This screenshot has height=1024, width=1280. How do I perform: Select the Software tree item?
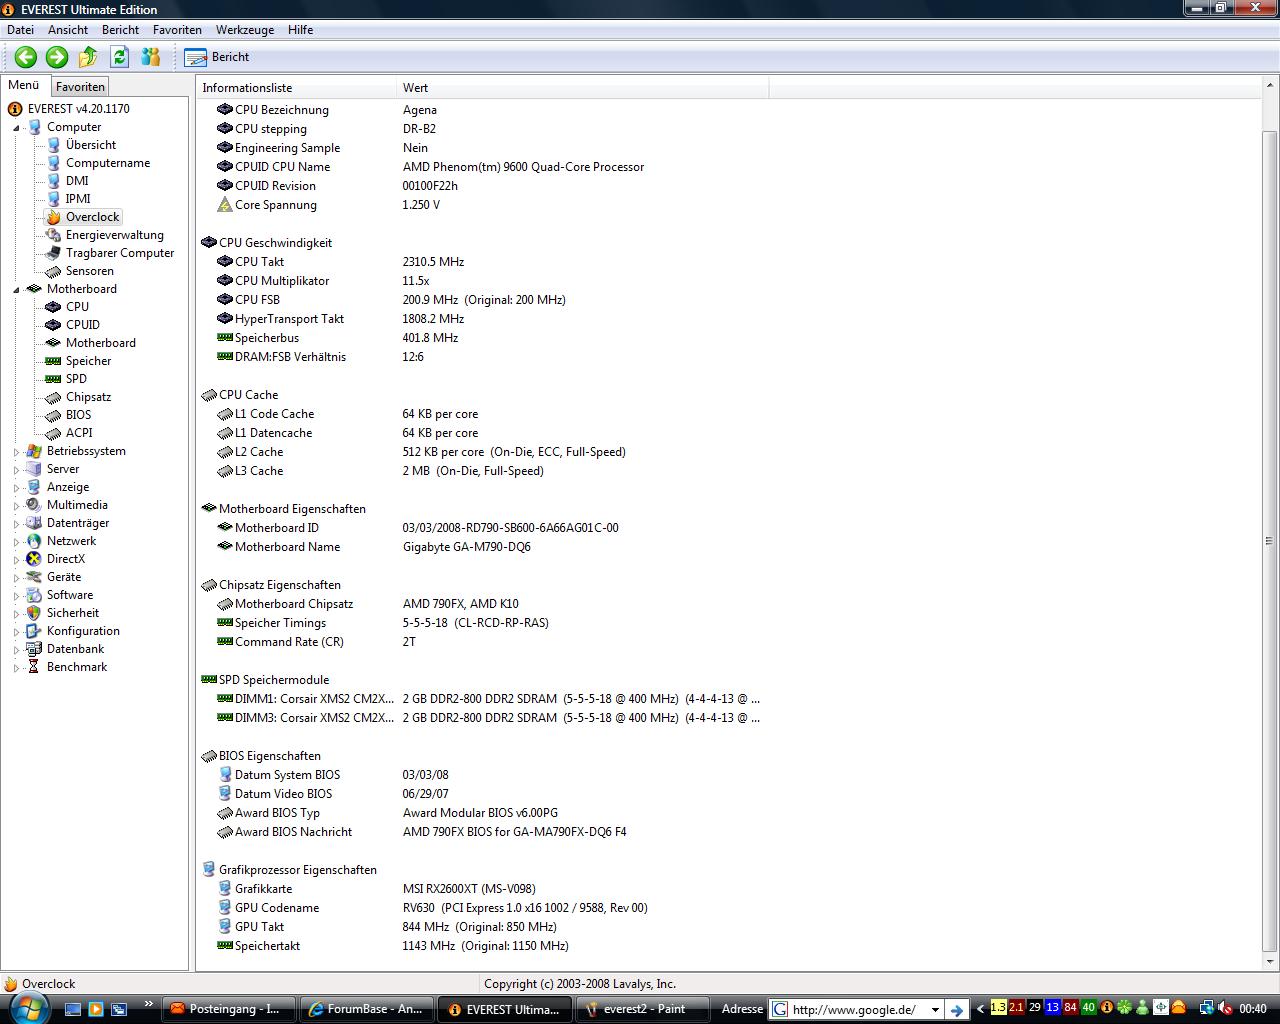point(70,595)
